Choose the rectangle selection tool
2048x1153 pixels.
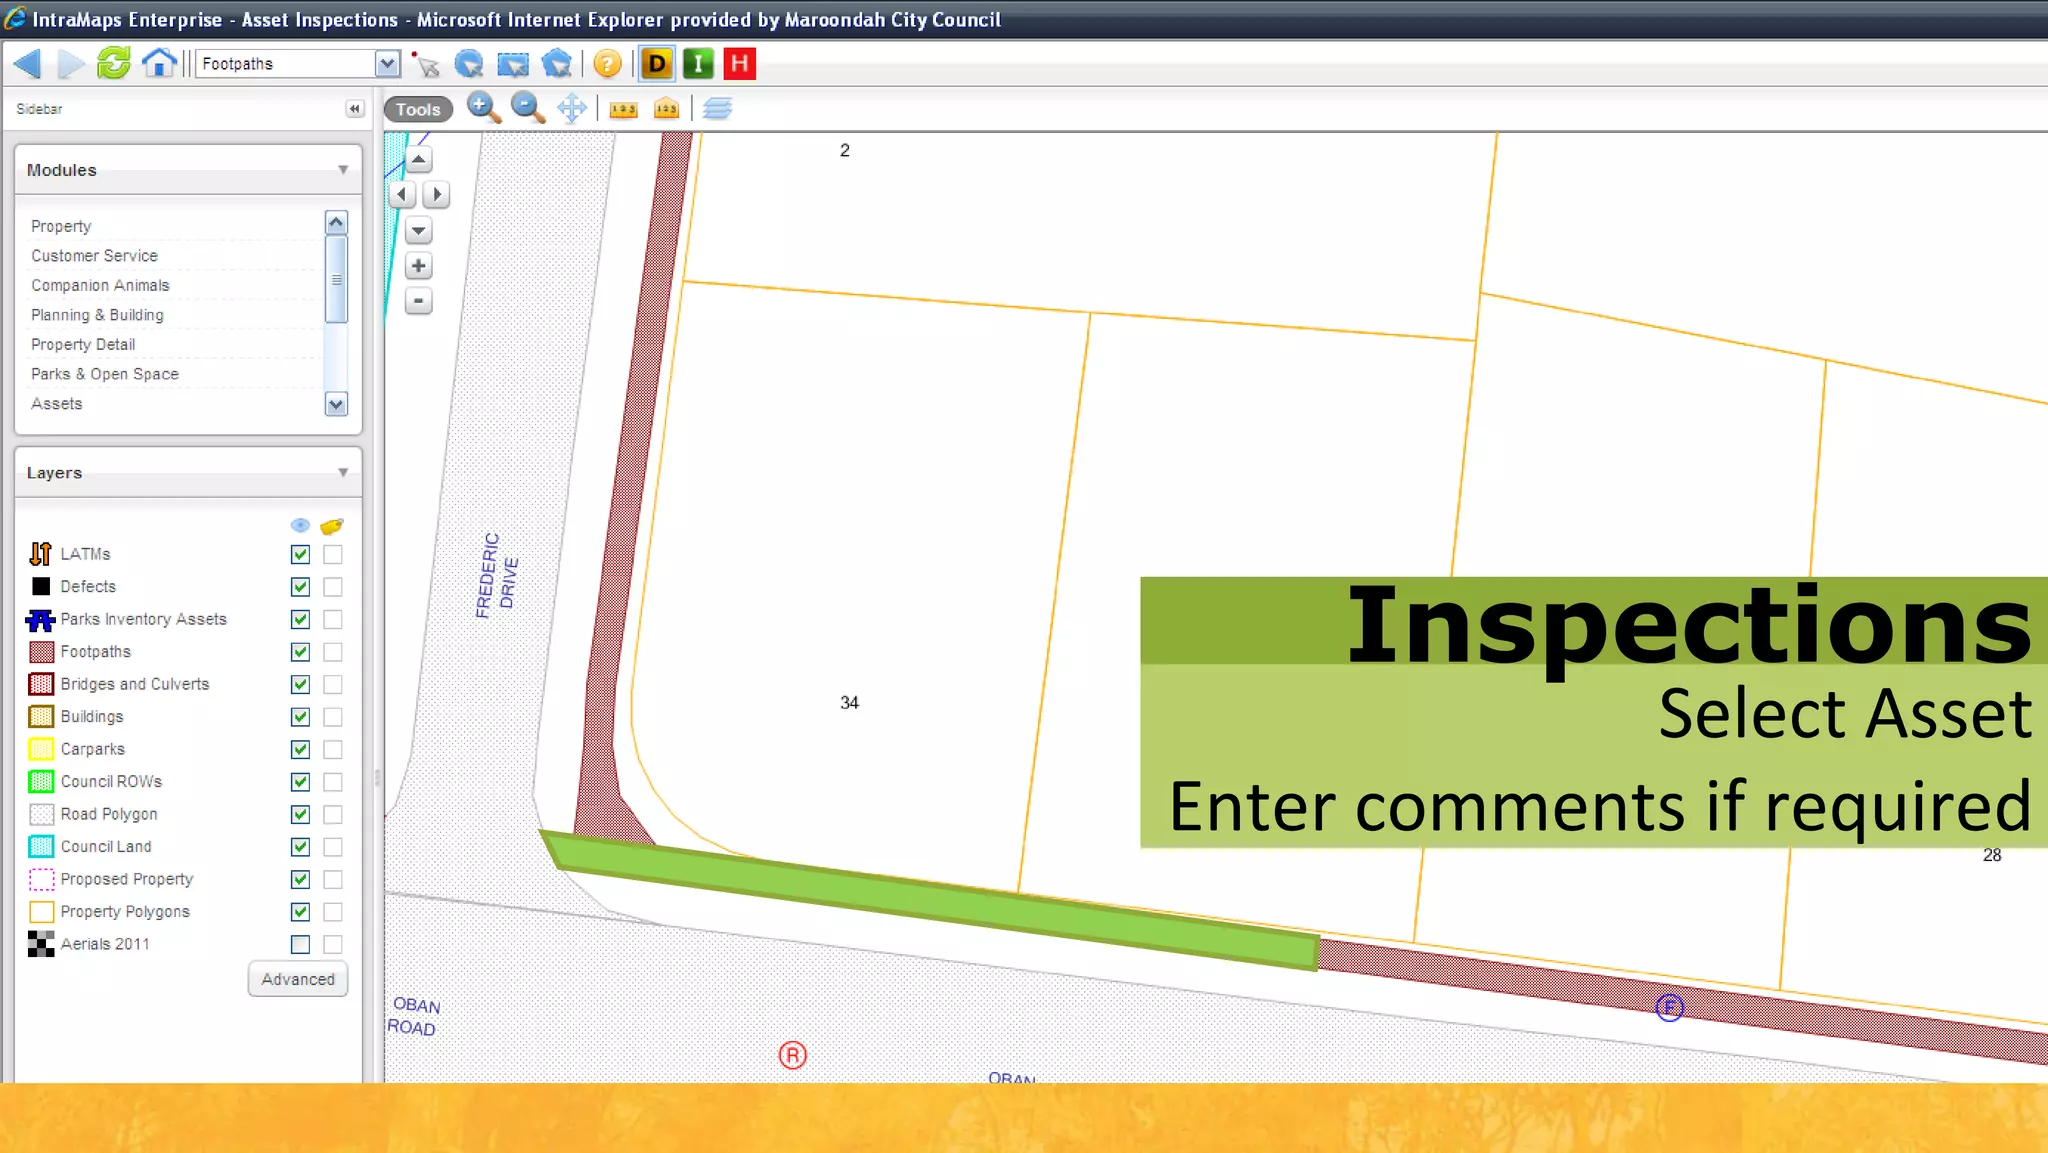(x=512, y=64)
